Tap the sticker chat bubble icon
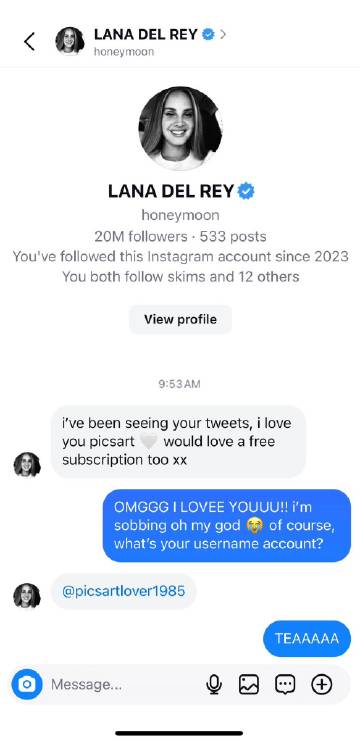Viewport: 360px width, 742px height. 285,684
